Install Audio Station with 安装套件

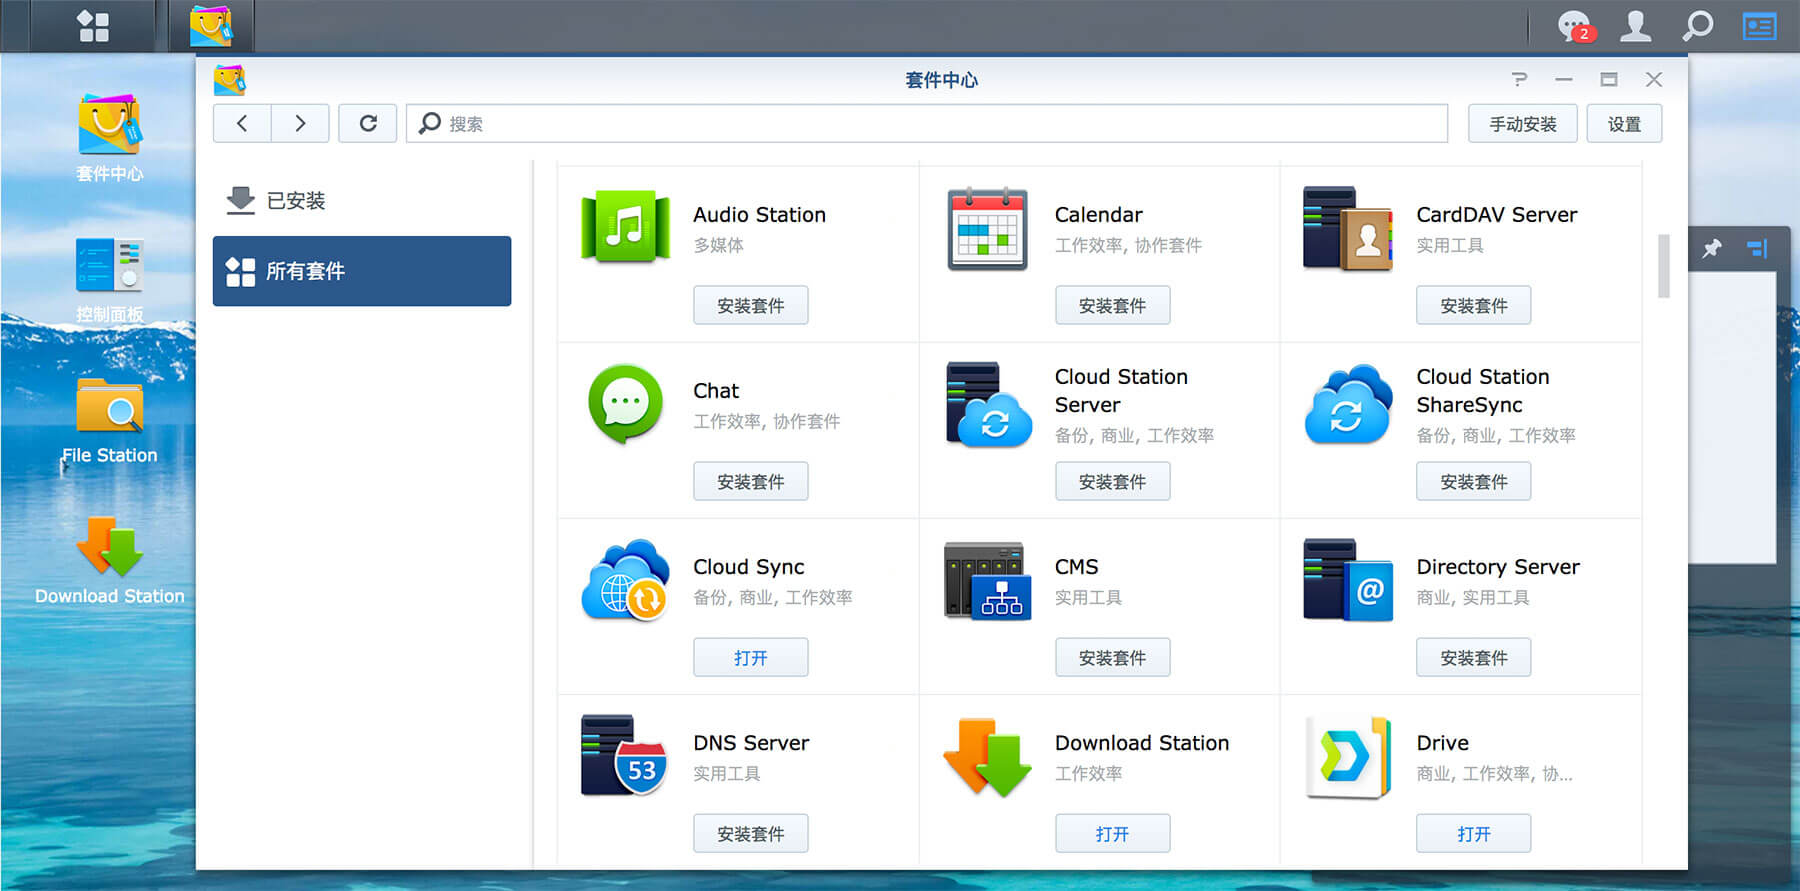coord(751,305)
